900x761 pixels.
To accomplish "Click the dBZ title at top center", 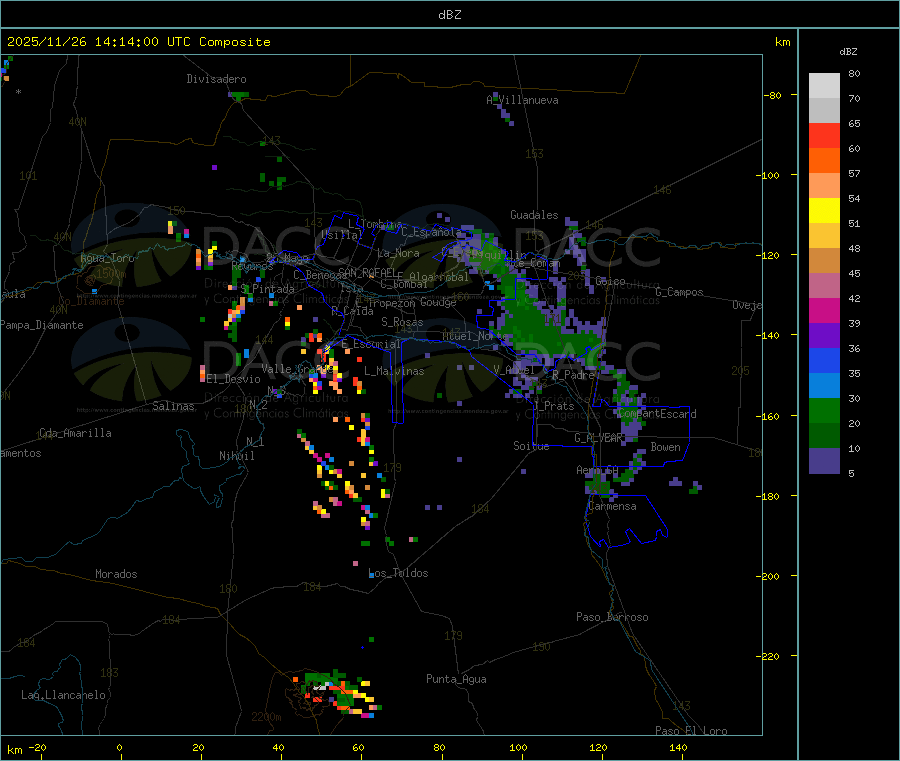I will [449, 15].
